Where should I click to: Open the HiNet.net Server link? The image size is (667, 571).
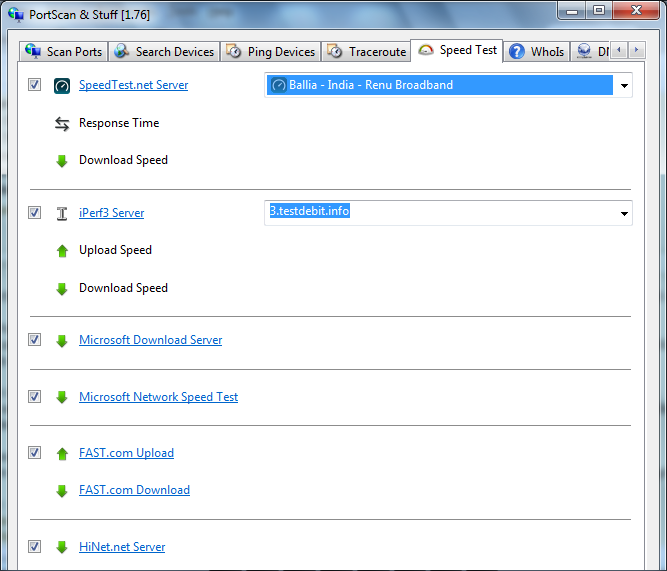(x=122, y=547)
